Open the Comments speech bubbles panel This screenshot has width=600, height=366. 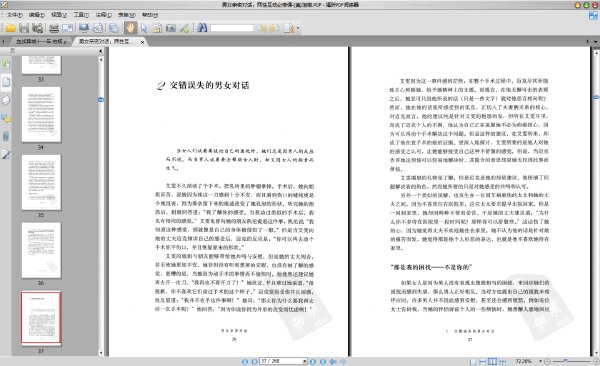pyautogui.click(x=6, y=118)
